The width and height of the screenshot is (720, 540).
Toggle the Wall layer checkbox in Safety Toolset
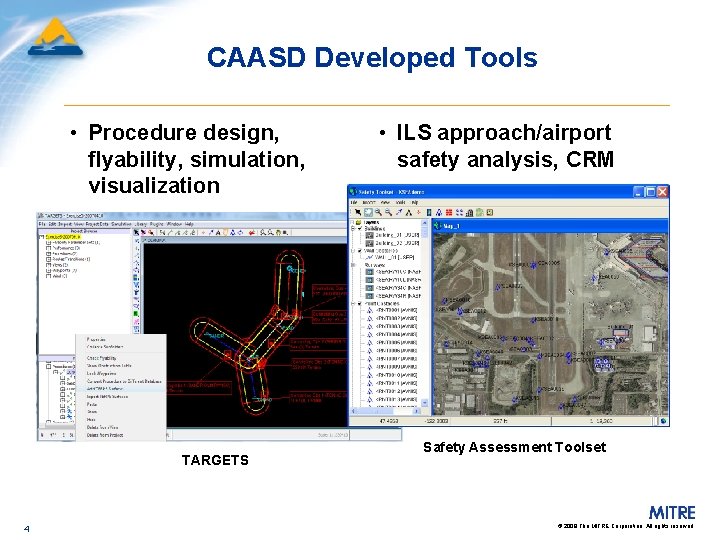pyautogui.click(x=360, y=251)
